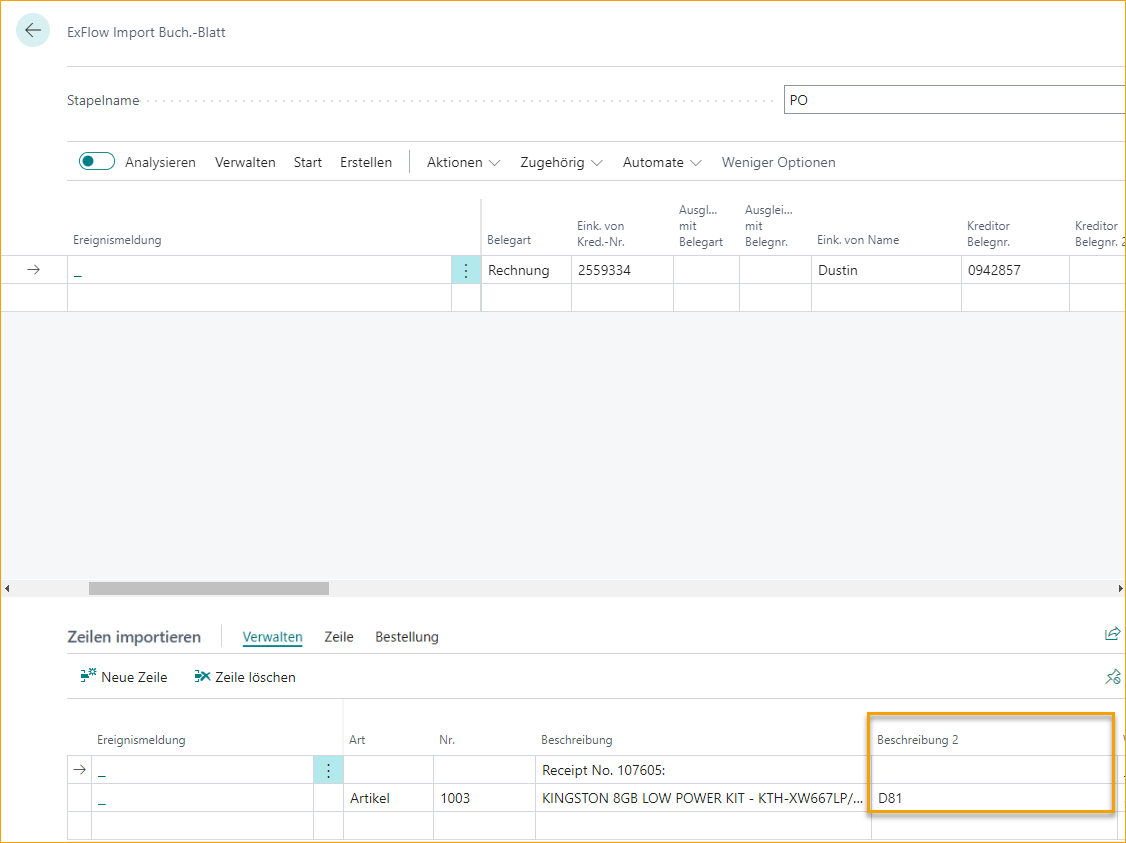Select the D81 Beschreibung 2 cell
1126x843 pixels.
tap(990, 798)
